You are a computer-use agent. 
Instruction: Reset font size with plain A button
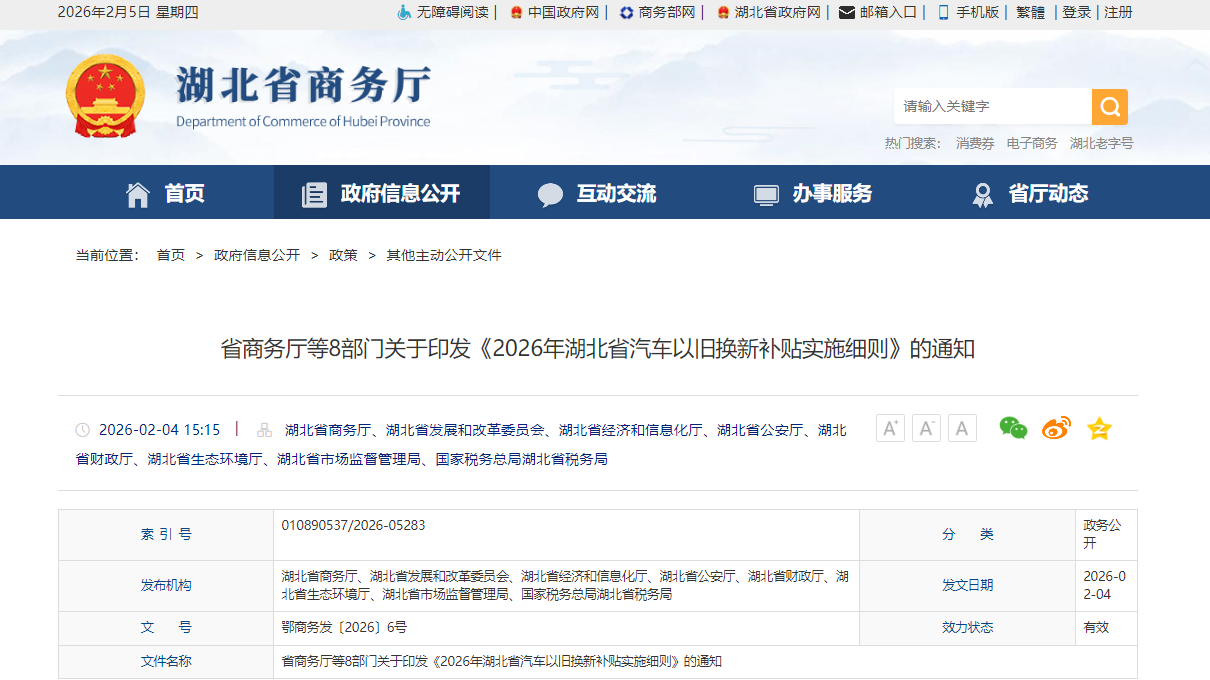tap(962, 429)
